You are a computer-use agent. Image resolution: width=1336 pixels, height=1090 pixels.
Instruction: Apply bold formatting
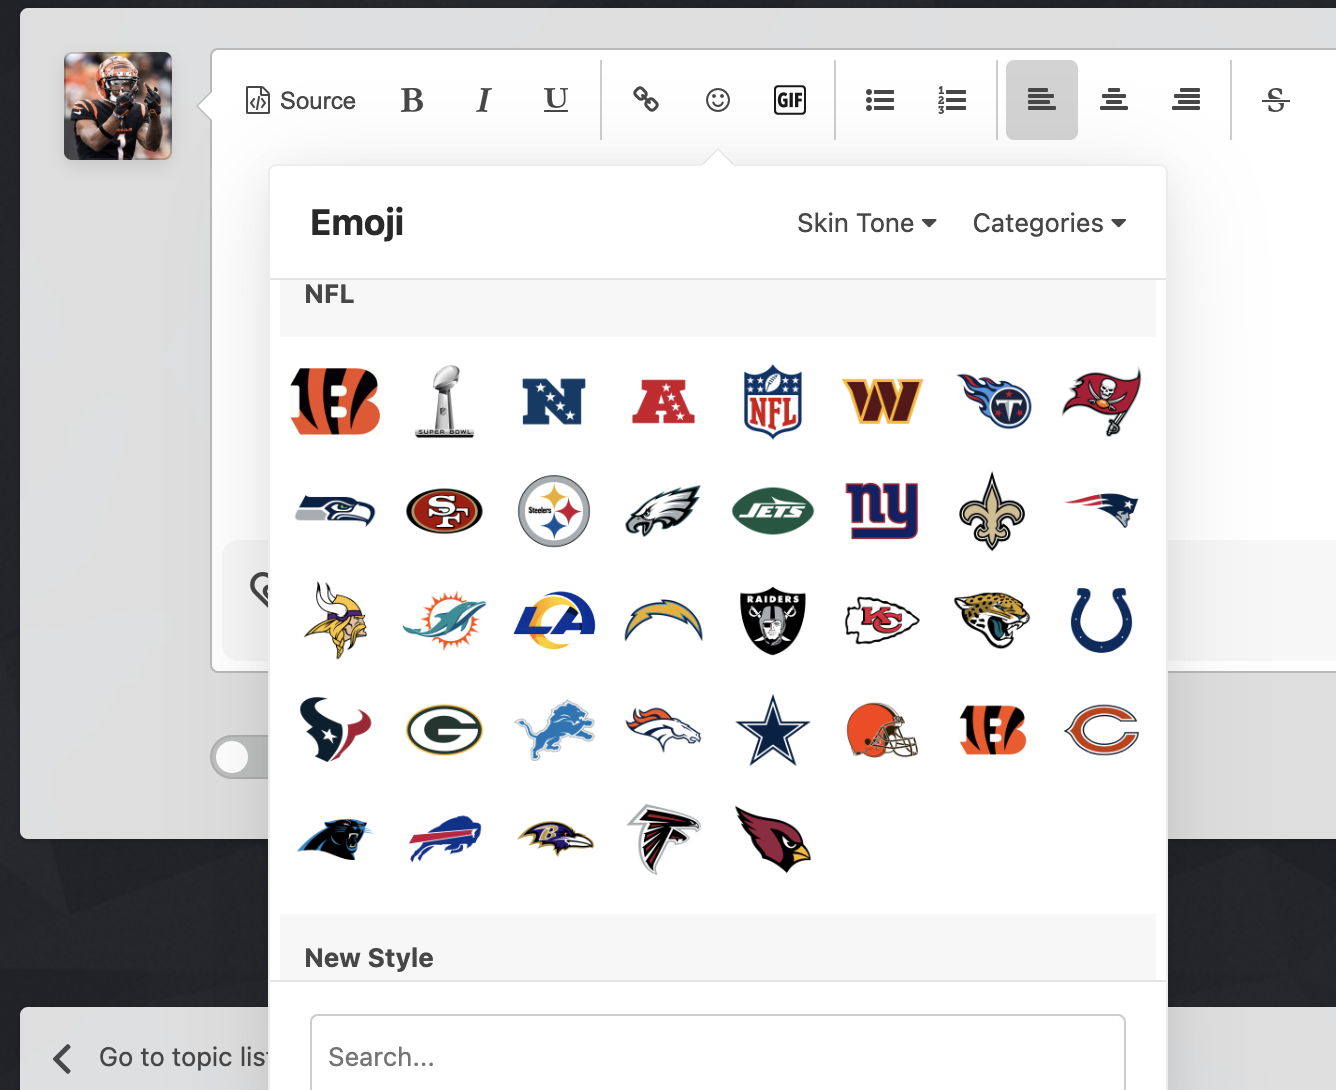[412, 100]
